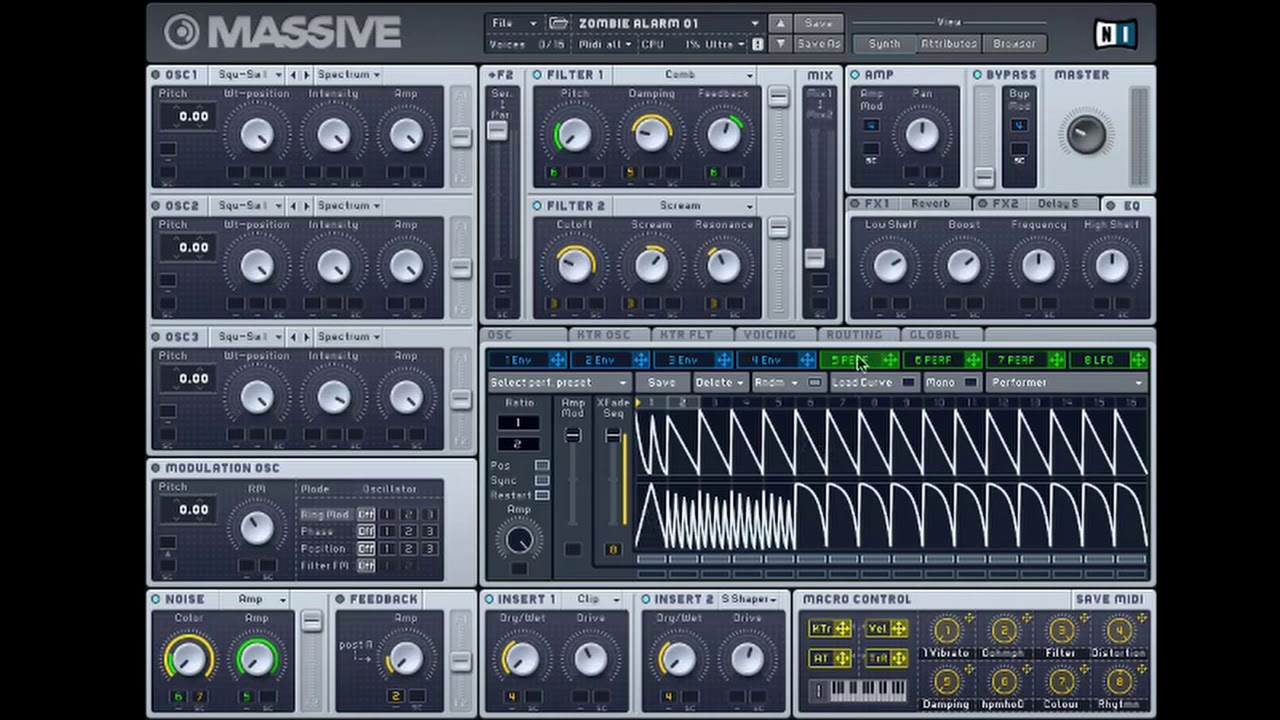
Task: Click Save perf preset button
Action: [661, 383]
